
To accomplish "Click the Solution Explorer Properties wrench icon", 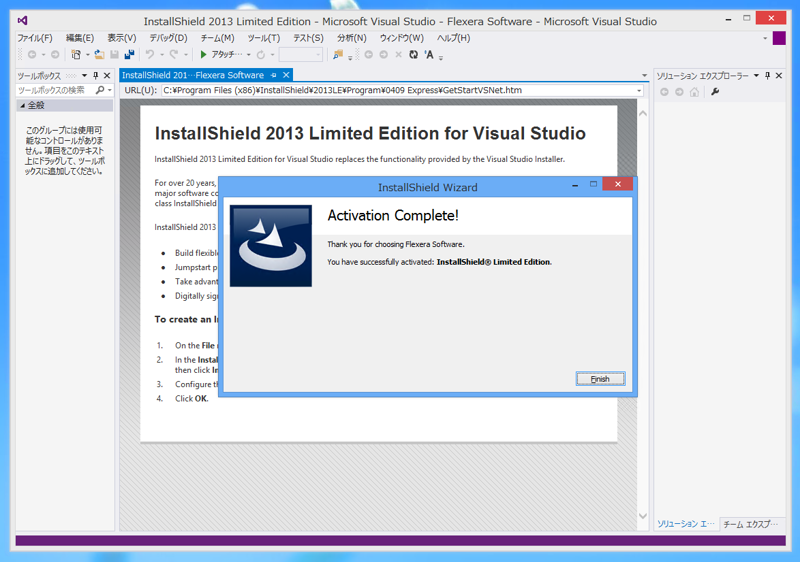I will [715, 92].
